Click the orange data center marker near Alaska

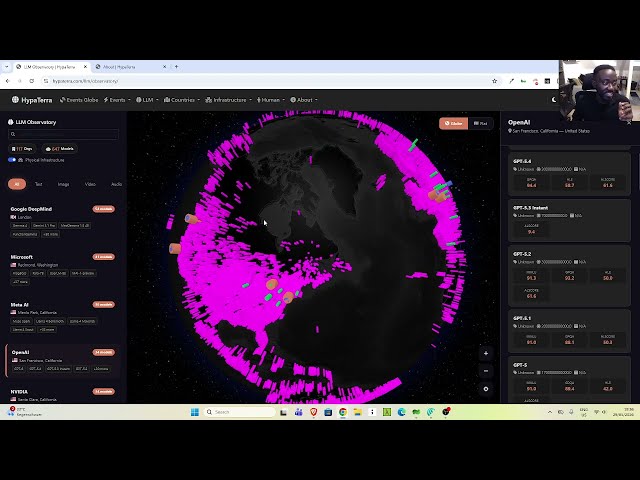pyautogui.click(x=191, y=219)
